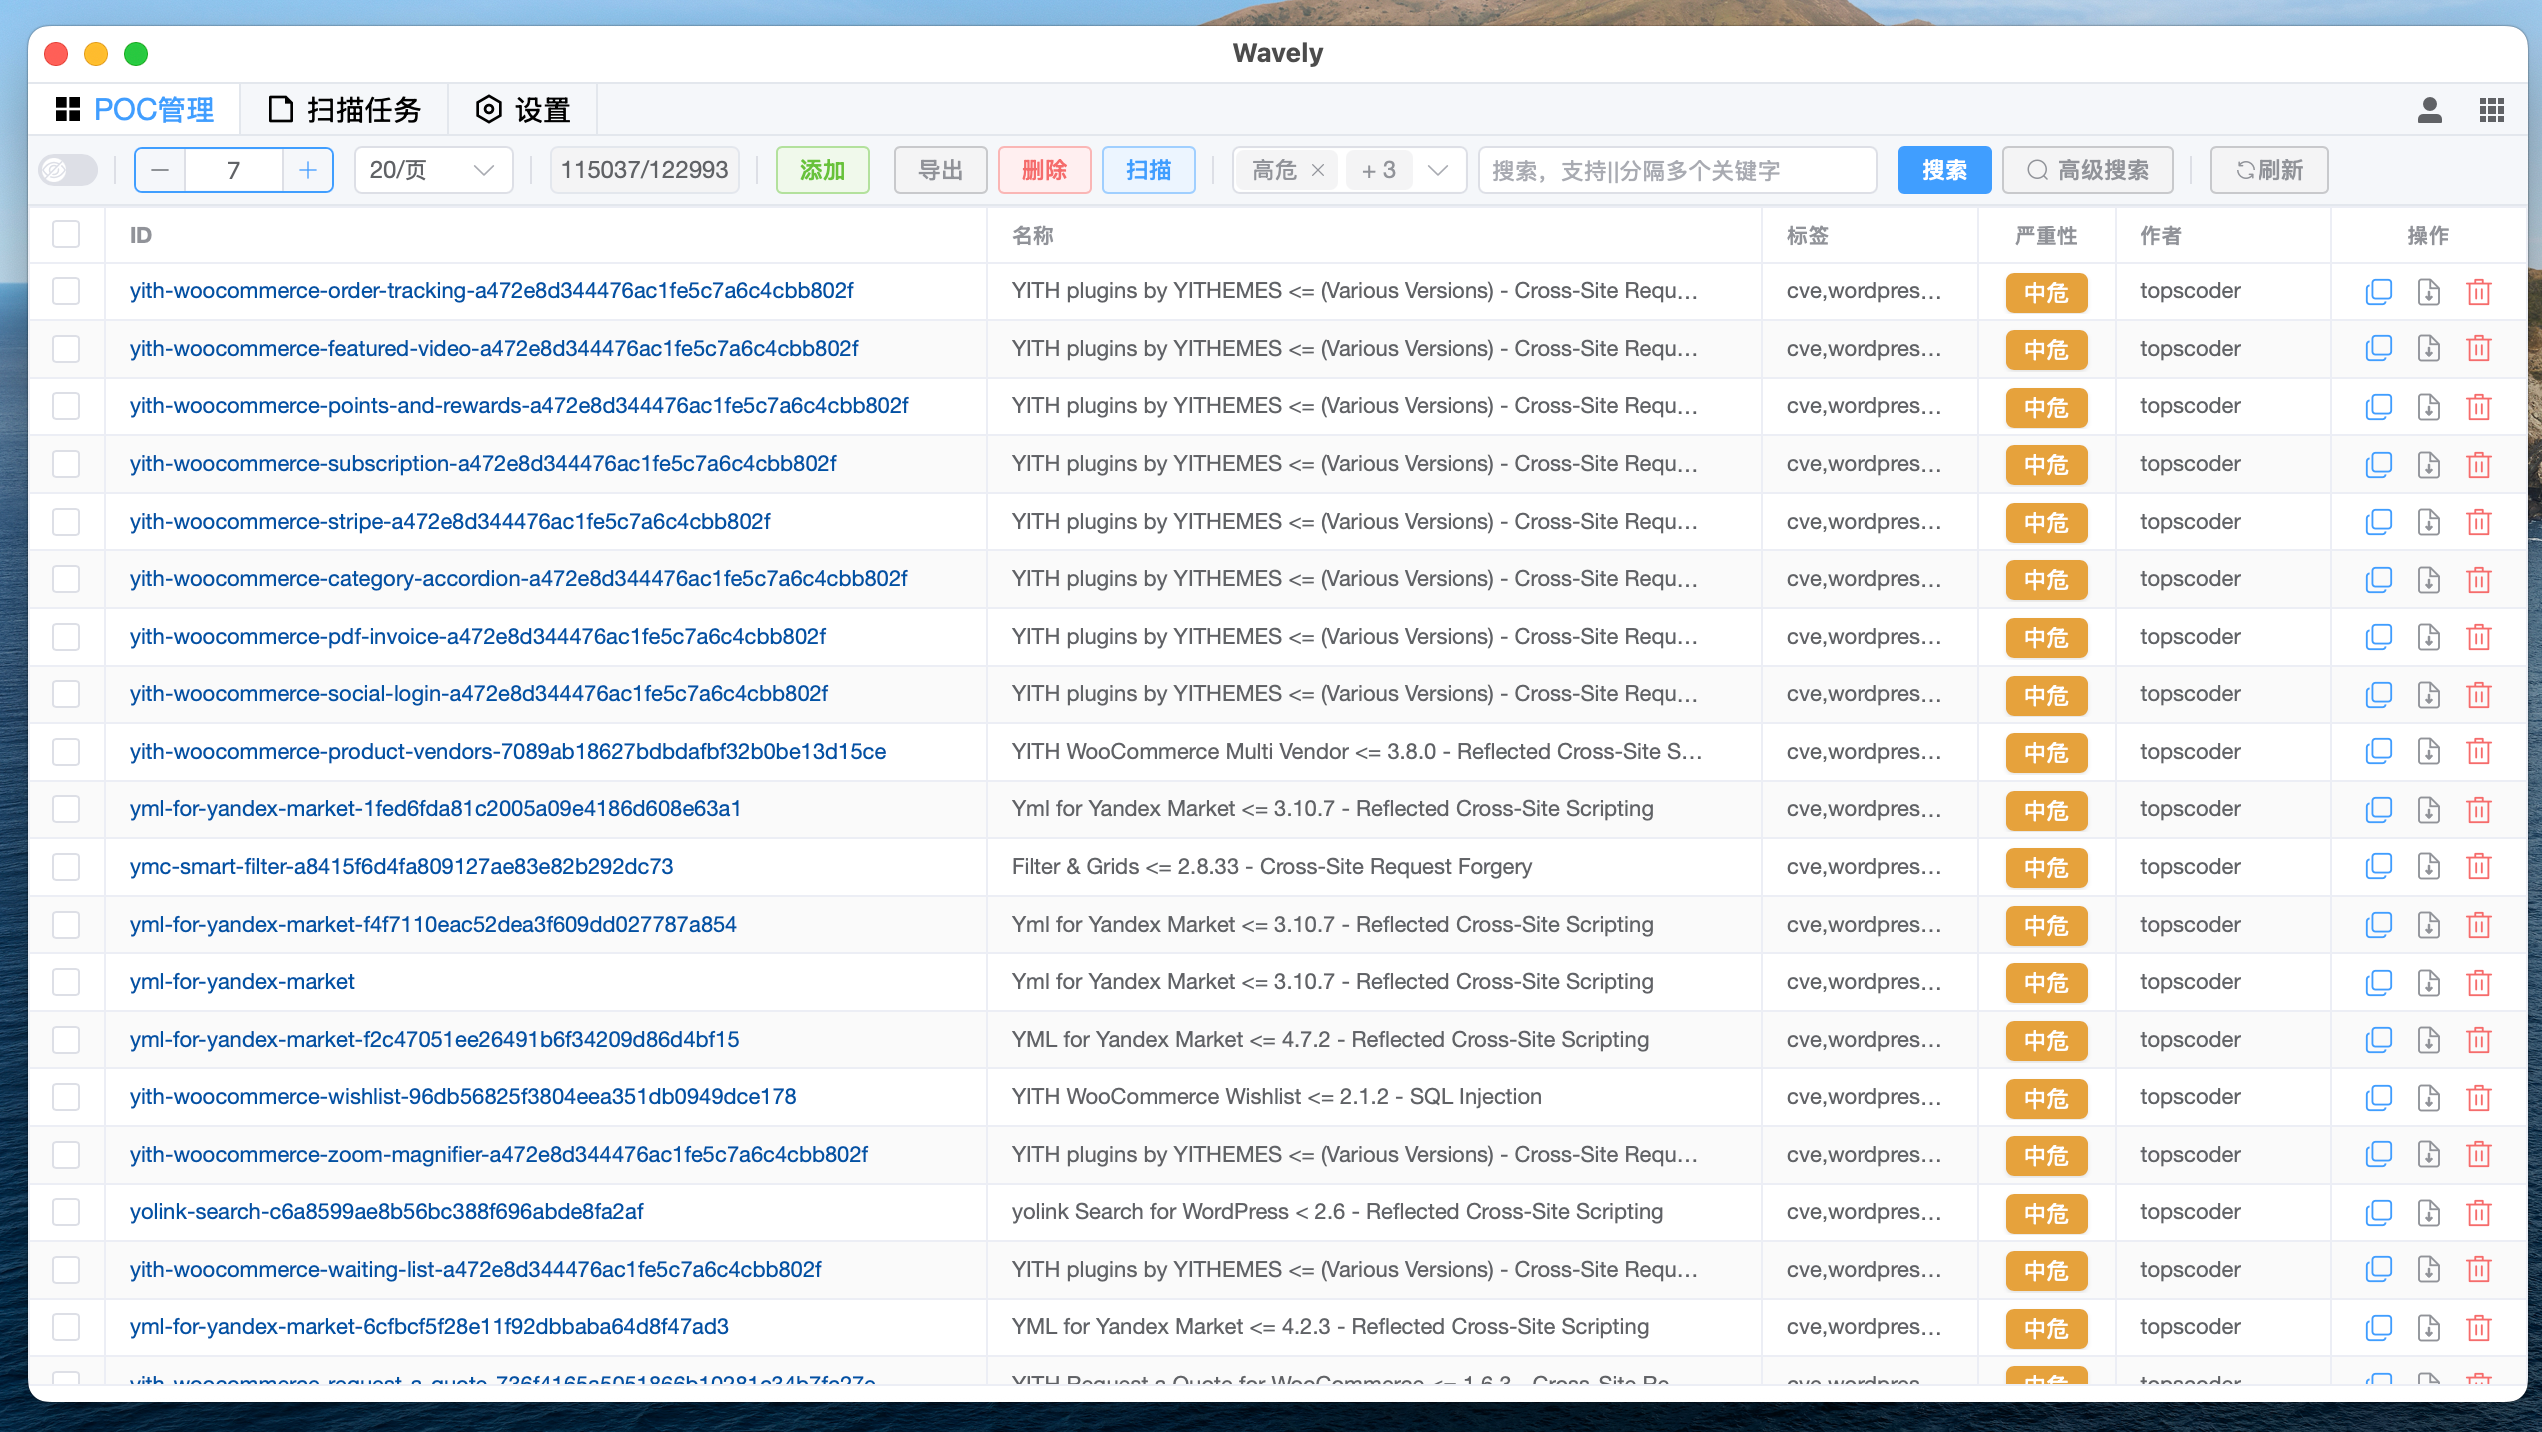
Task: Click the page number field showing 7
Action: (x=234, y=170)
